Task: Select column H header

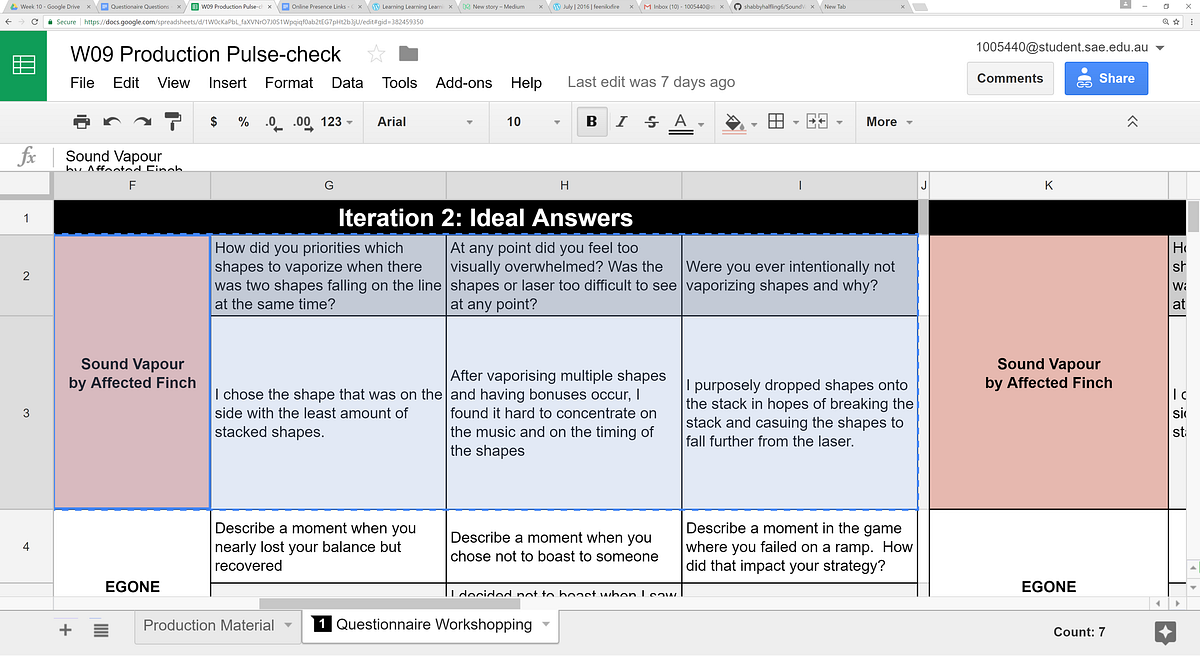Action: pos(564,186)
